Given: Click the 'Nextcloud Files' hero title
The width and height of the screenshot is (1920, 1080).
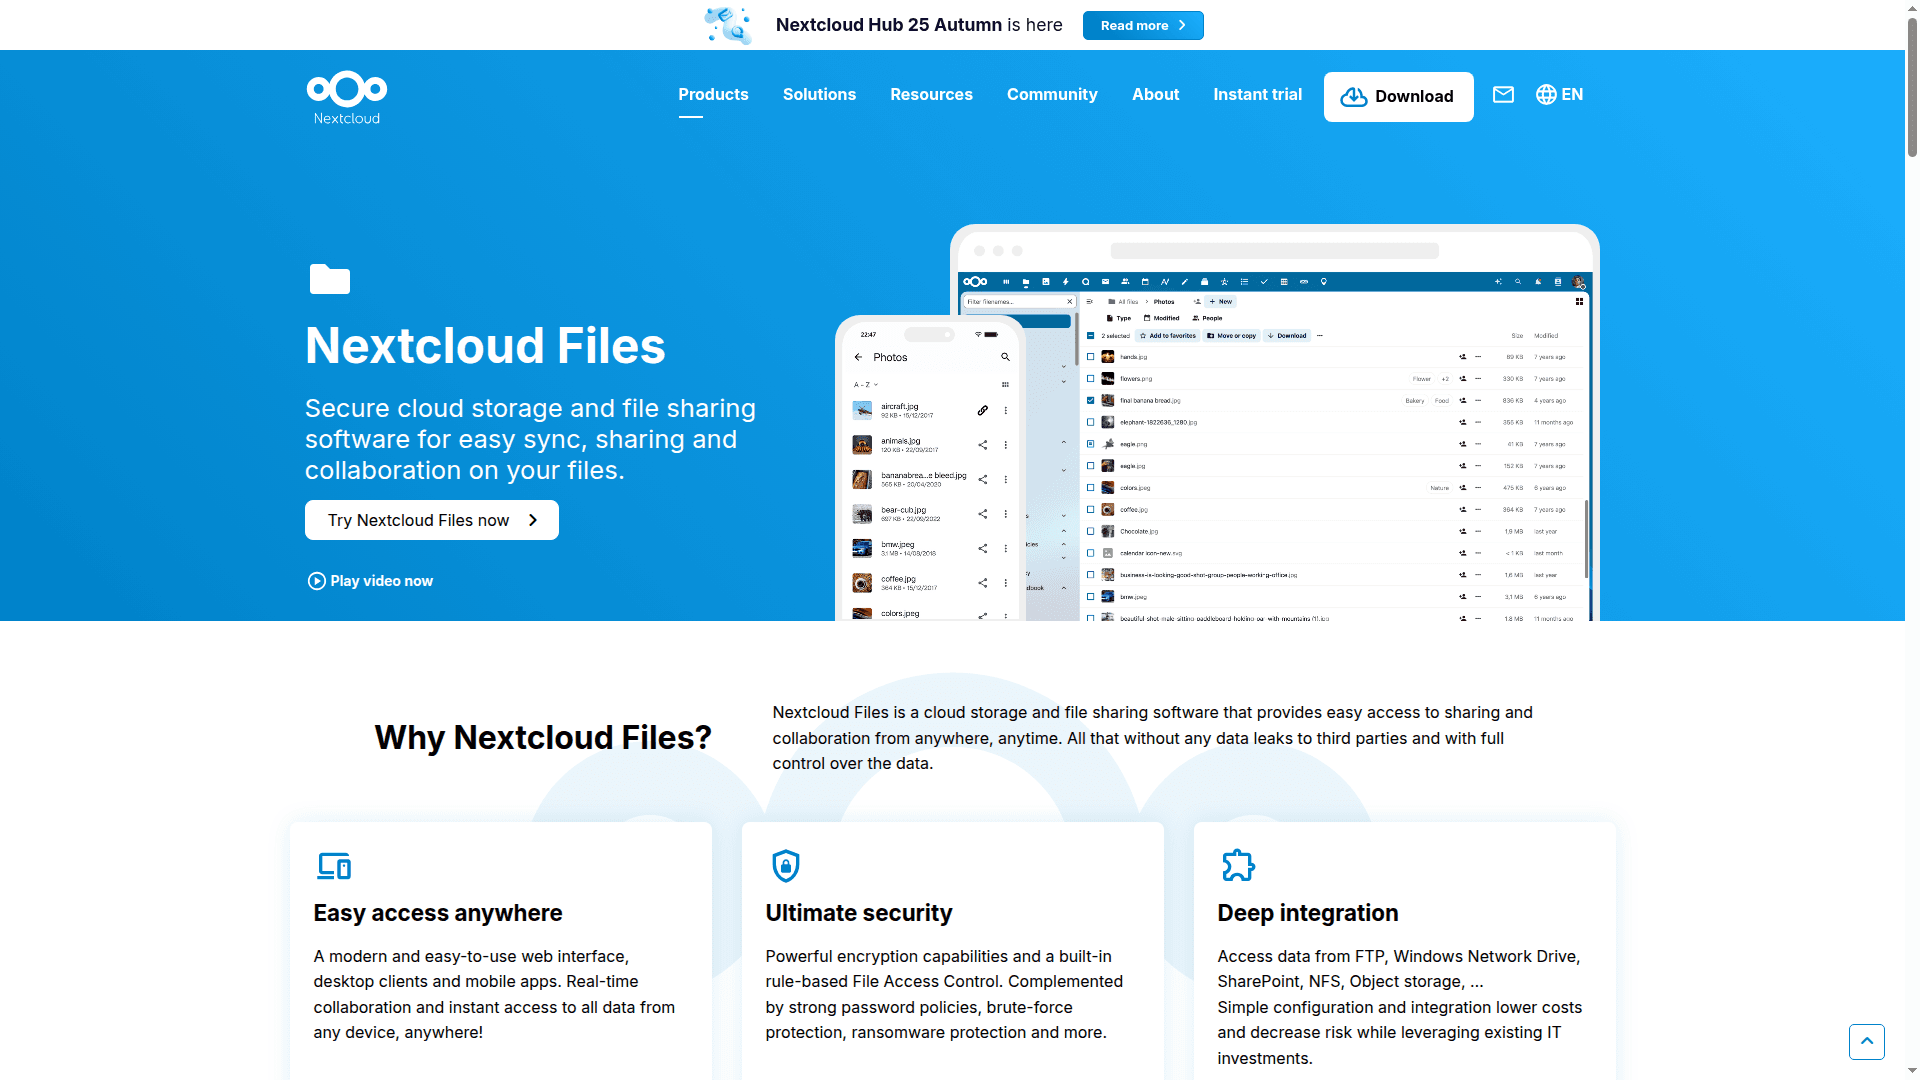Looking at the screenshot, I should tap(485, 346).
